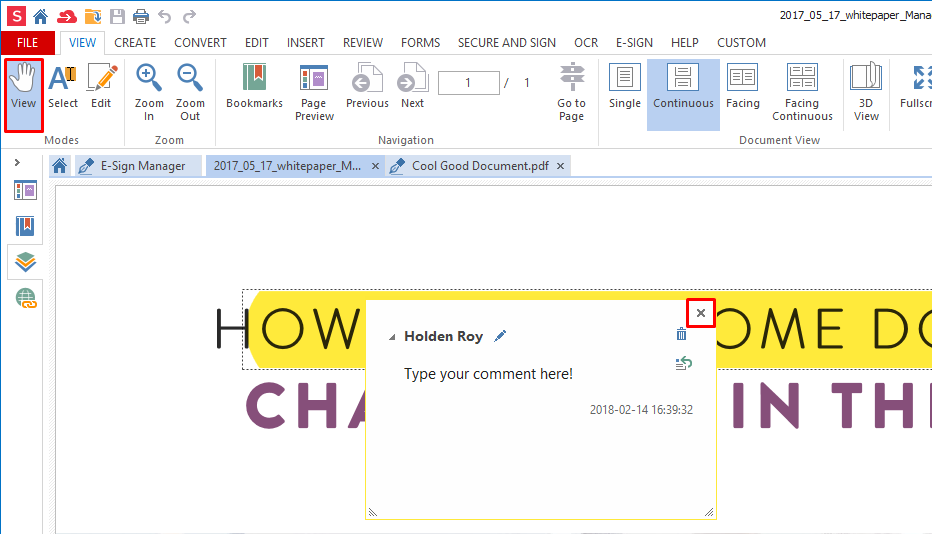Screen dimensions: 932x534
Task: Click the comment popup's bottom-left resize grip
Action: click(x=373, y=512)
